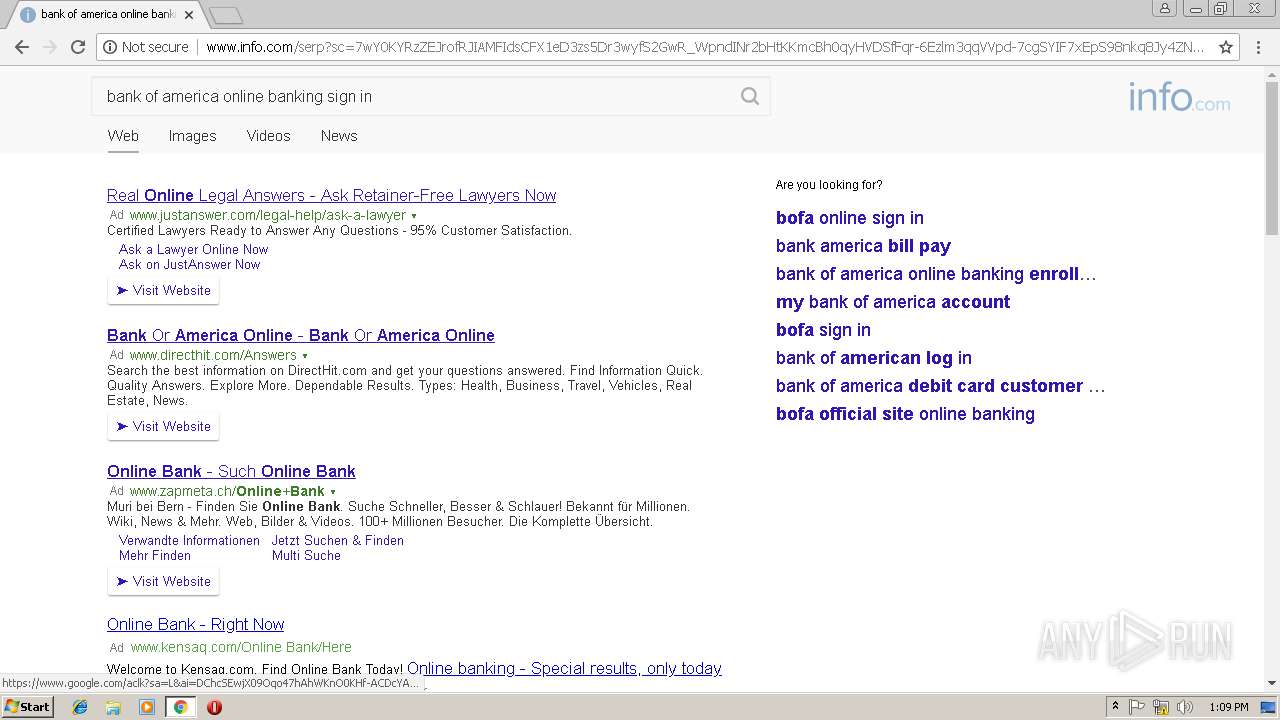Click bank of america online banking enroll suggestion
1280x720 pixels.
click(936, 274)
